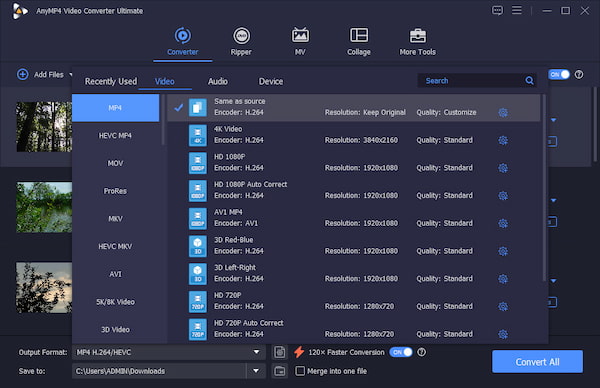This screenshot has height=388, width=600.
Task: Click the custom profile icon beside Output Format
Action: coord(280,352)
